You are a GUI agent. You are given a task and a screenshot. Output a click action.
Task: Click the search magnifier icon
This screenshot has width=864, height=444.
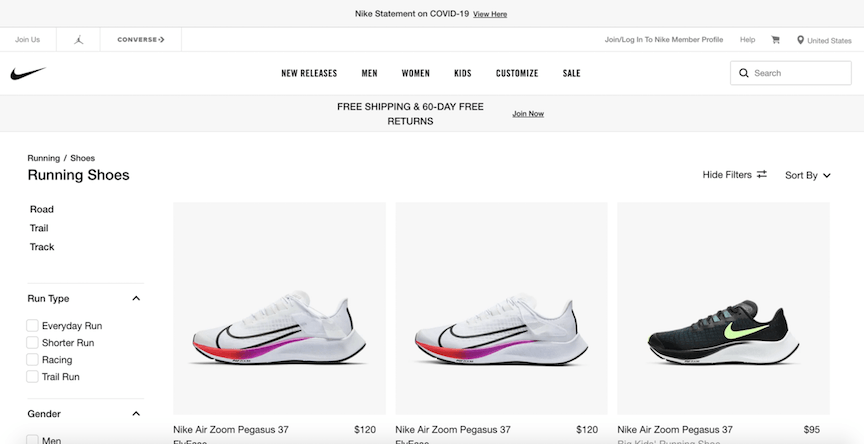(743, 73)
